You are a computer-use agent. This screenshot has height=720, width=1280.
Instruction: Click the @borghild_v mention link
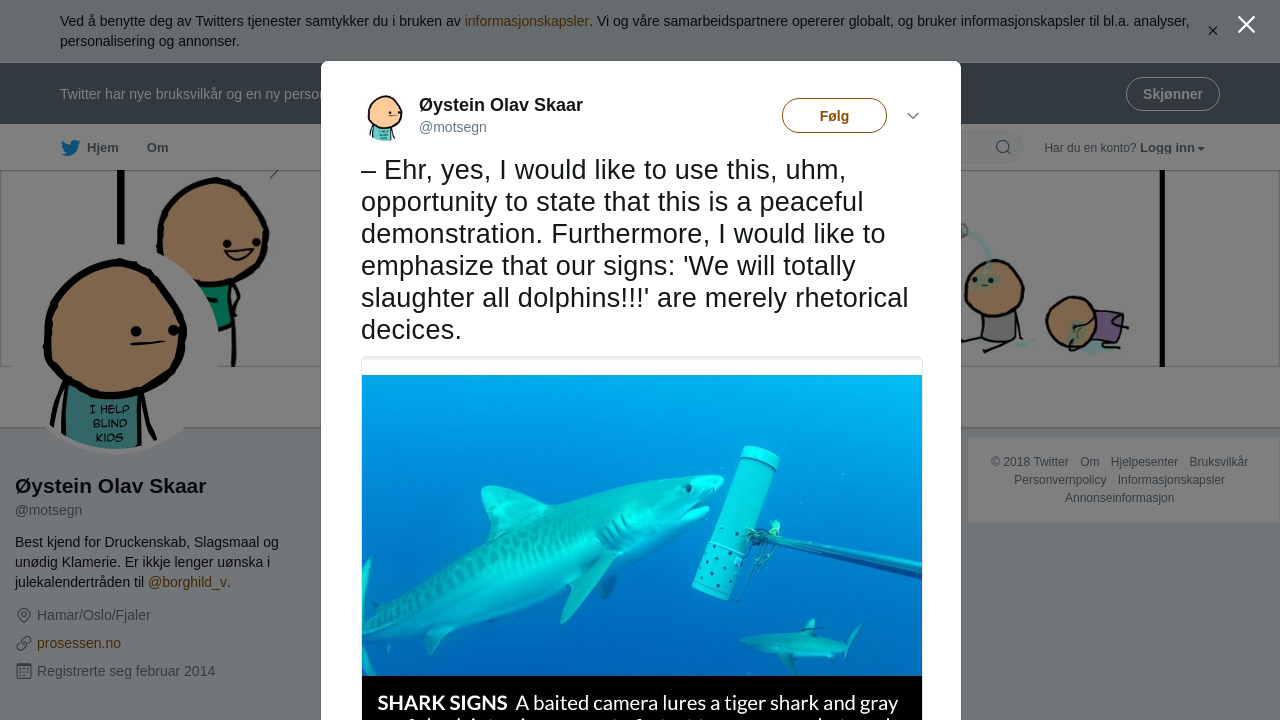(x=187, y=582)
